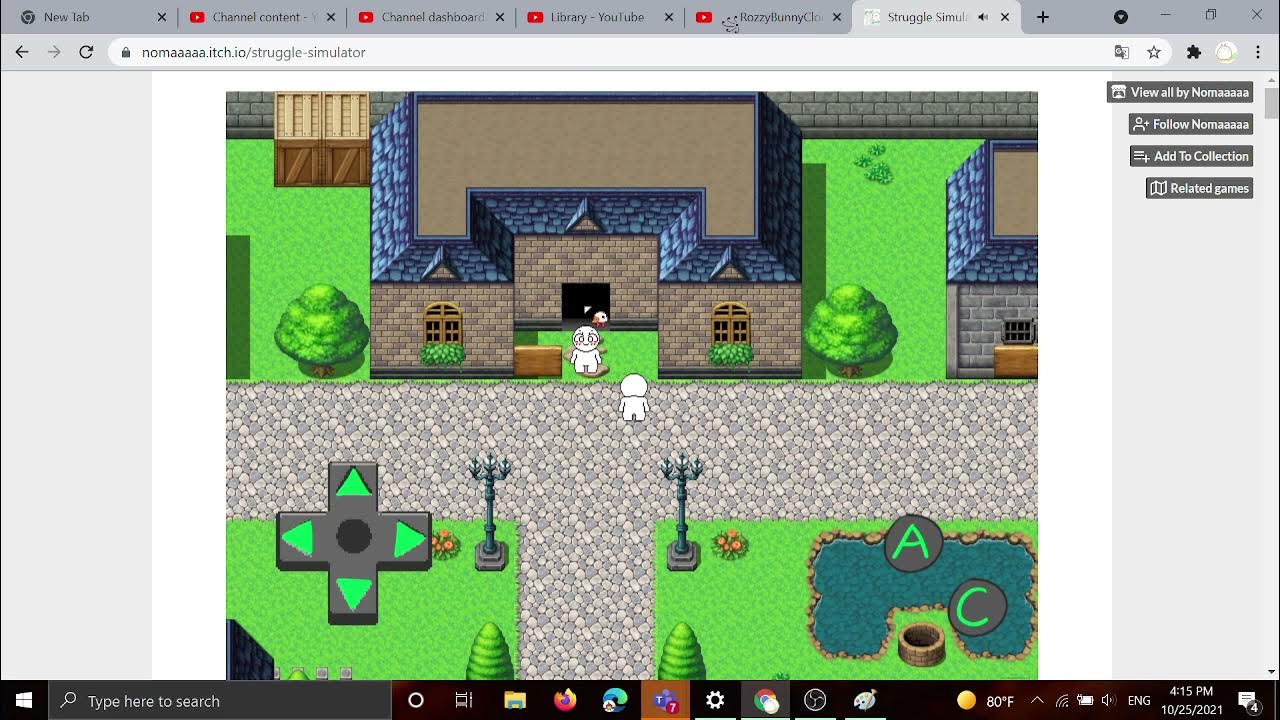The image size is (1280, 720).
Task: Switch to the Channel dashboard YouTube tab
Action: [431, 17]
